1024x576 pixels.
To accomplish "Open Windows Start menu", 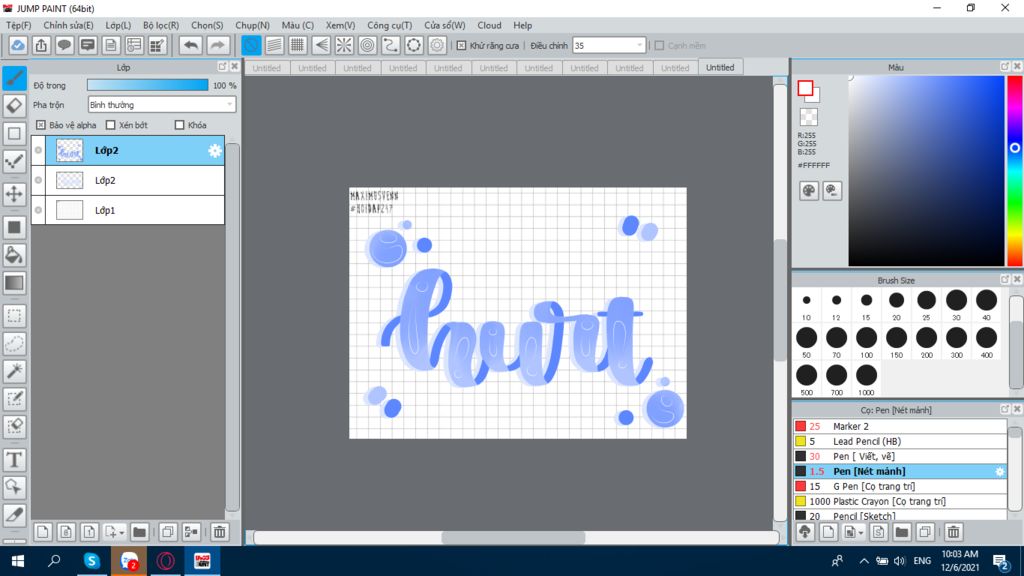I will (x=18, y=560).
